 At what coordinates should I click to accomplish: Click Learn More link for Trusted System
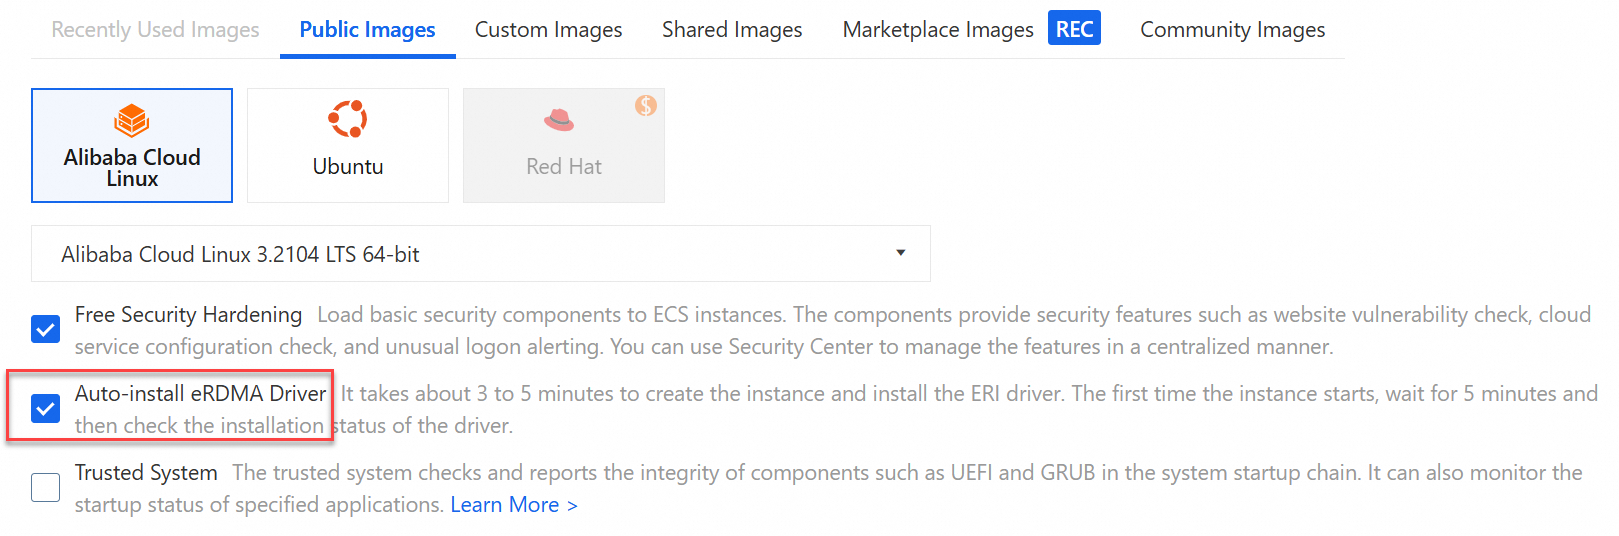coord(513,505)
